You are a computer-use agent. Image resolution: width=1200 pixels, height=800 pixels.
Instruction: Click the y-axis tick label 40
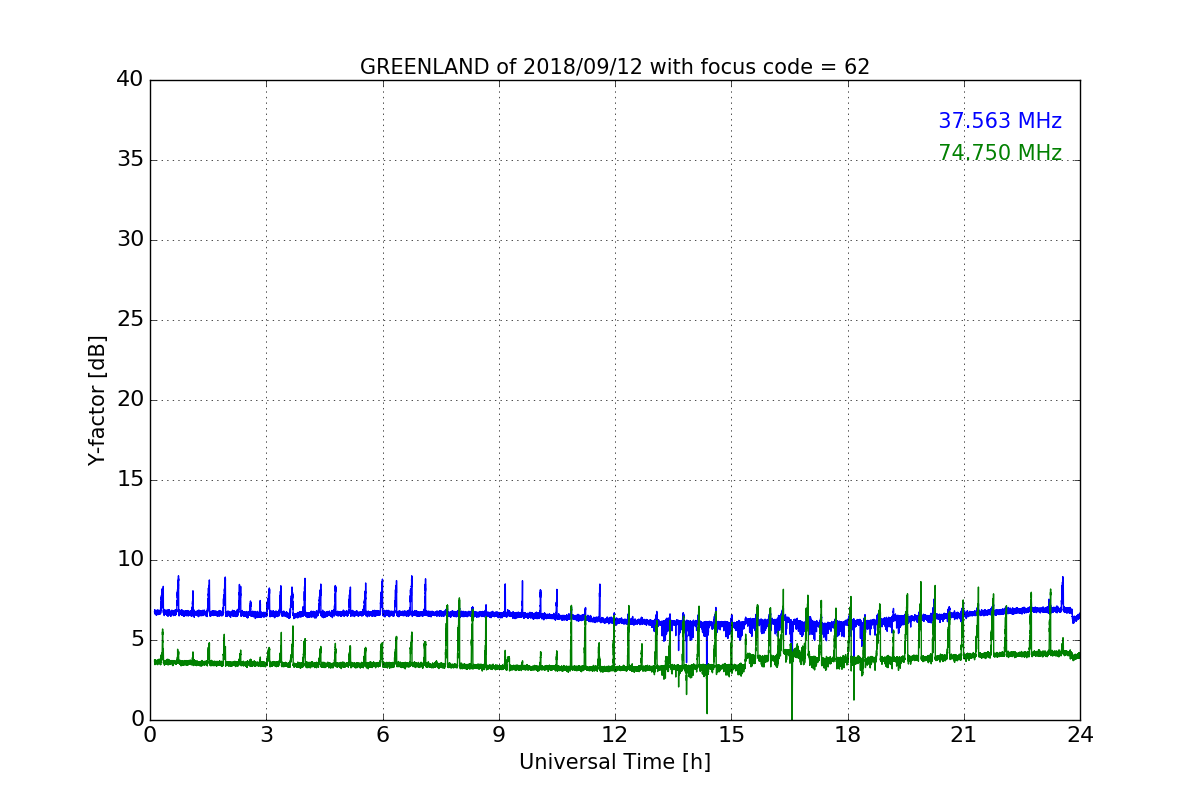[130, 80]
